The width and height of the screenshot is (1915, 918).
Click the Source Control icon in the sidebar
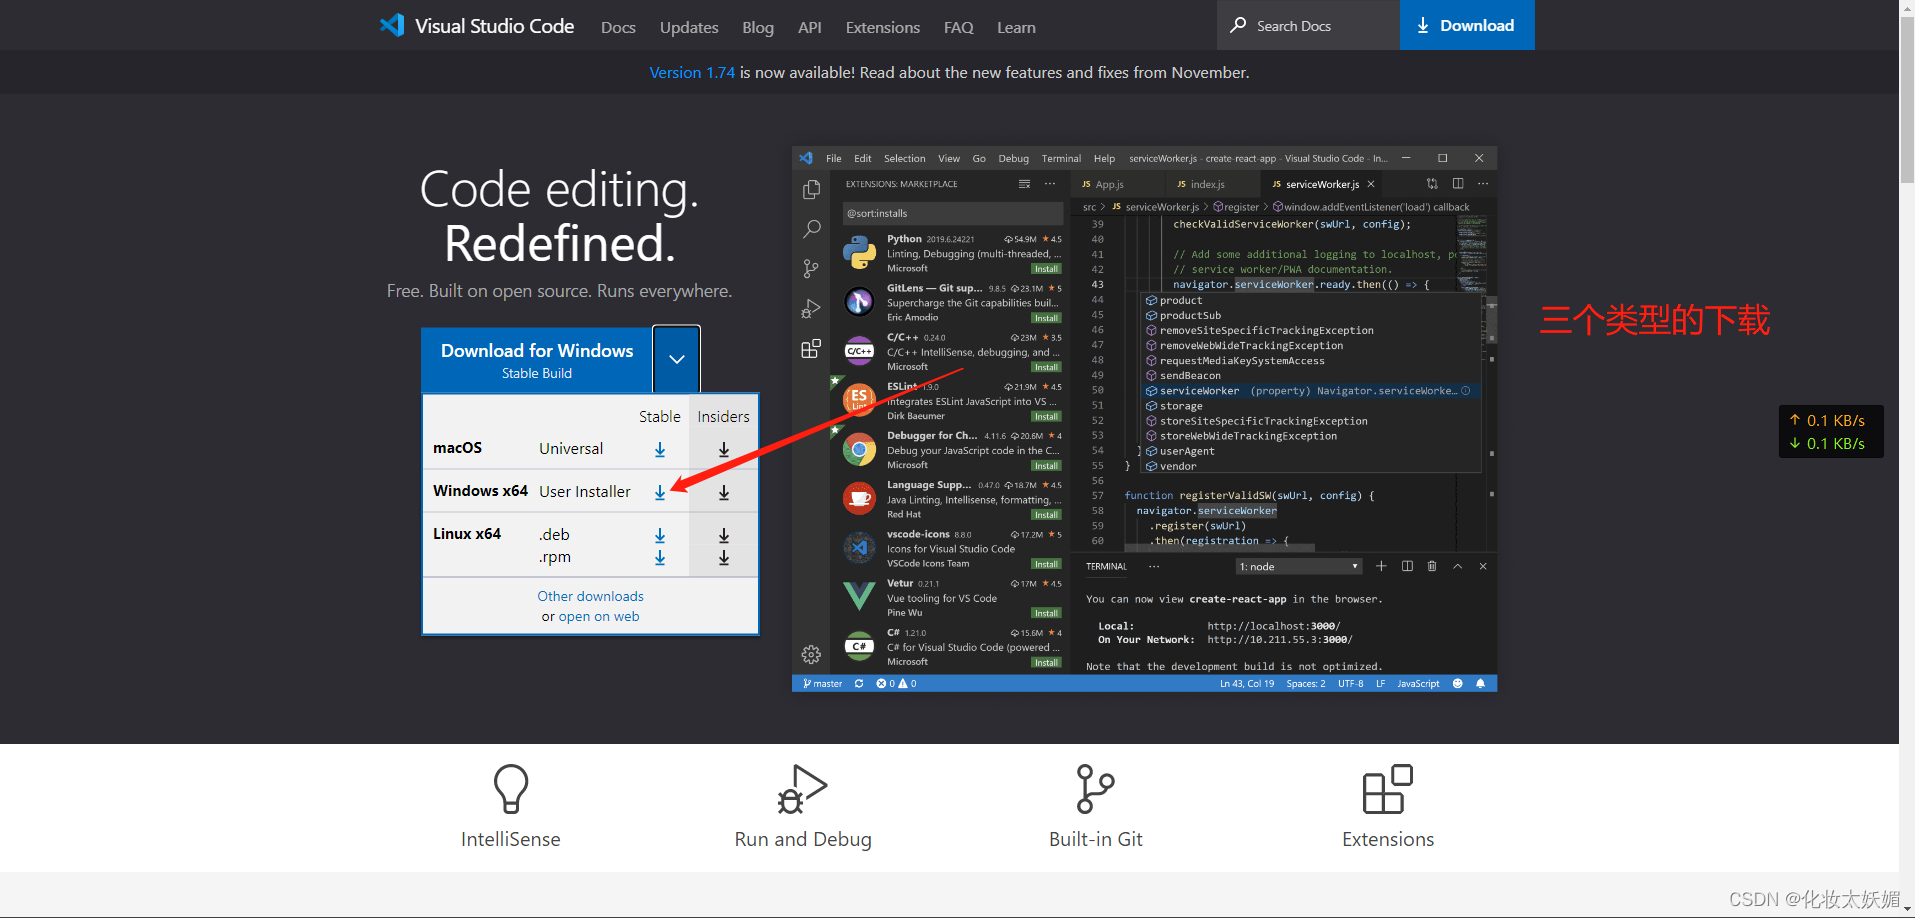pos(810,268)
